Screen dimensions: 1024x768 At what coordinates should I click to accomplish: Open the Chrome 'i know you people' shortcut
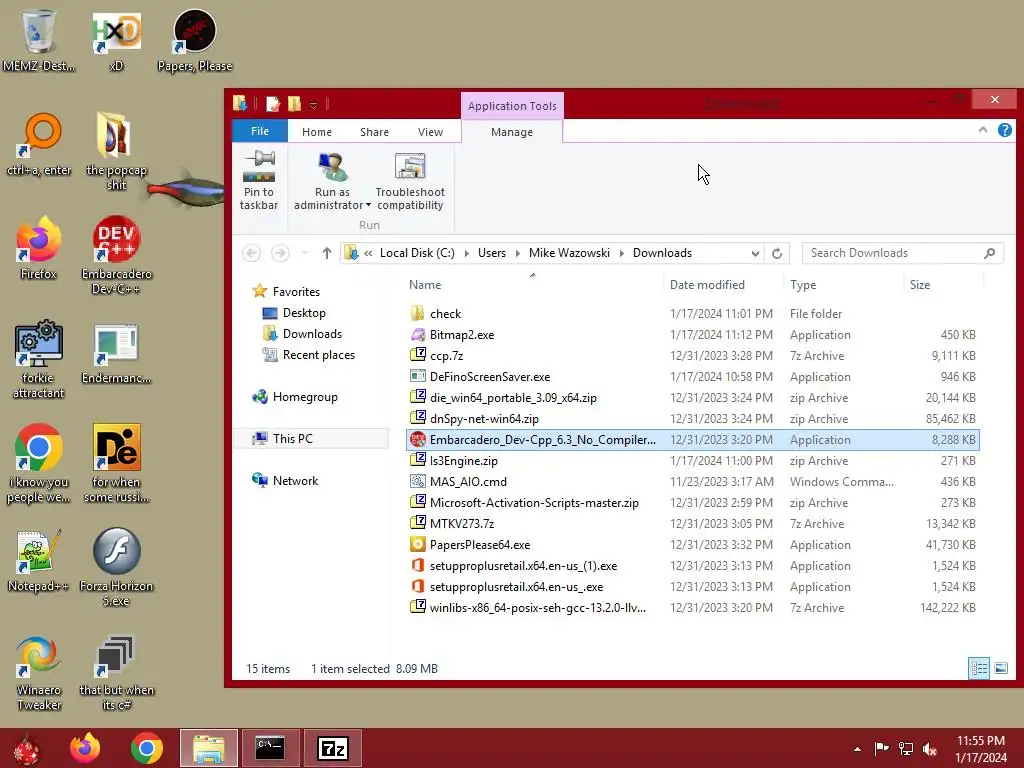pos(39,464)
